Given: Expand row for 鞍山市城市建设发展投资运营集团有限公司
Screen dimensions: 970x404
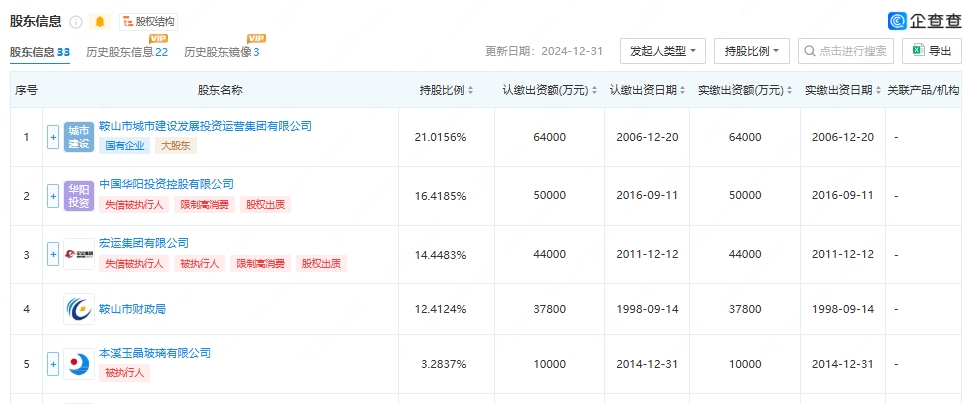Looking at the screenshot, I should 53,137.
